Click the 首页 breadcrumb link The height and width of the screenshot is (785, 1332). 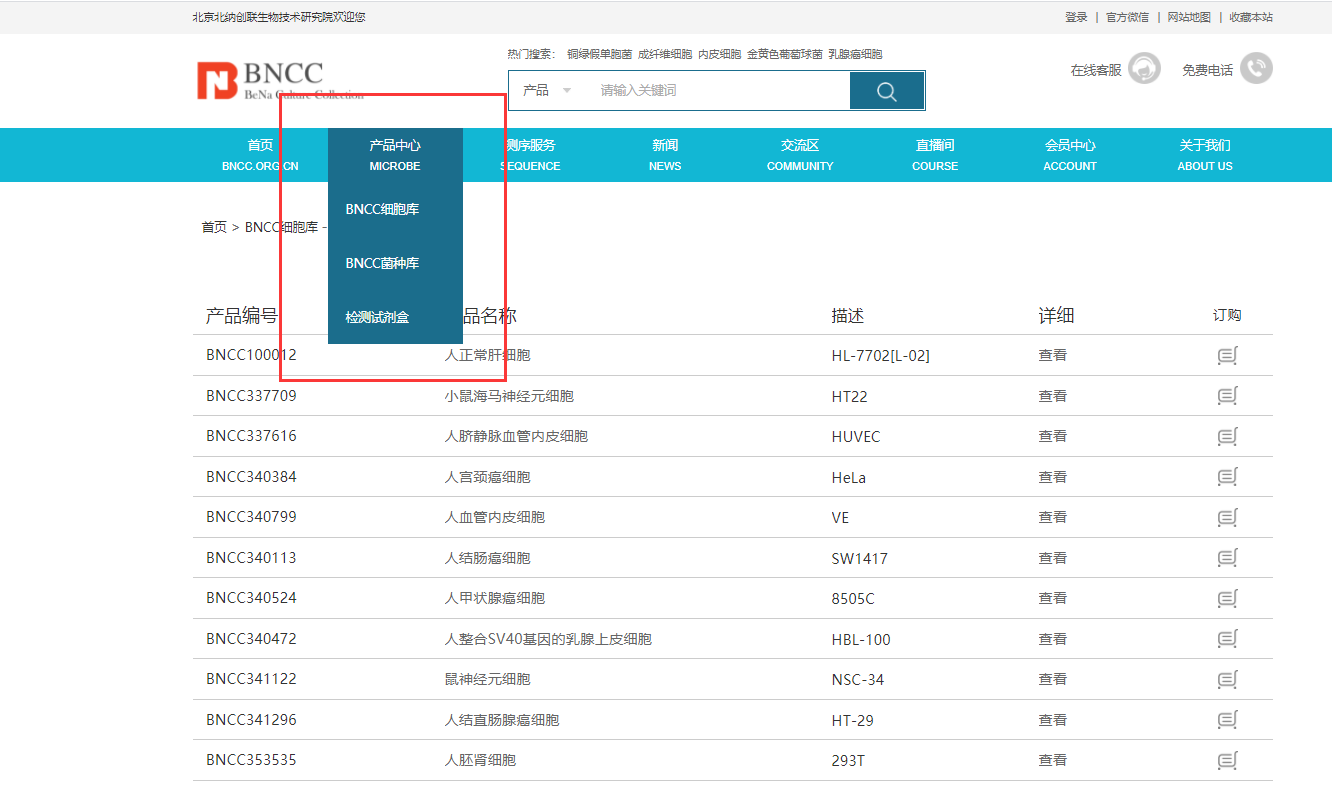coord(214,227)
